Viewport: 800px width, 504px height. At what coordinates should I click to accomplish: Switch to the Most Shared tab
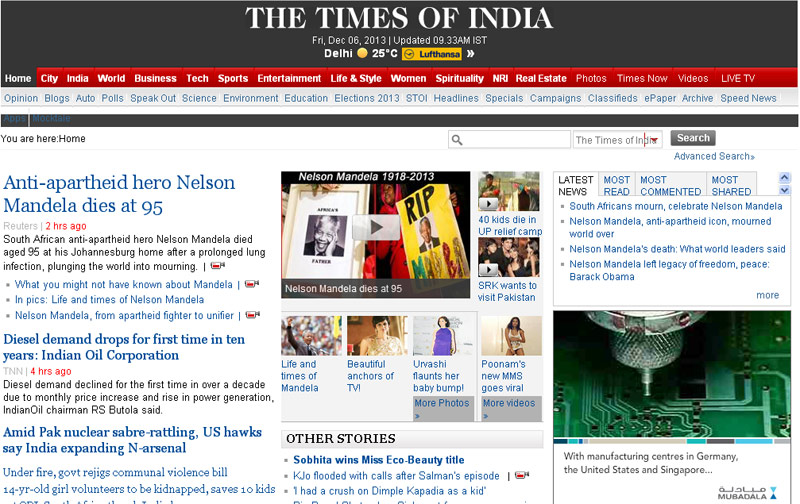731,185
